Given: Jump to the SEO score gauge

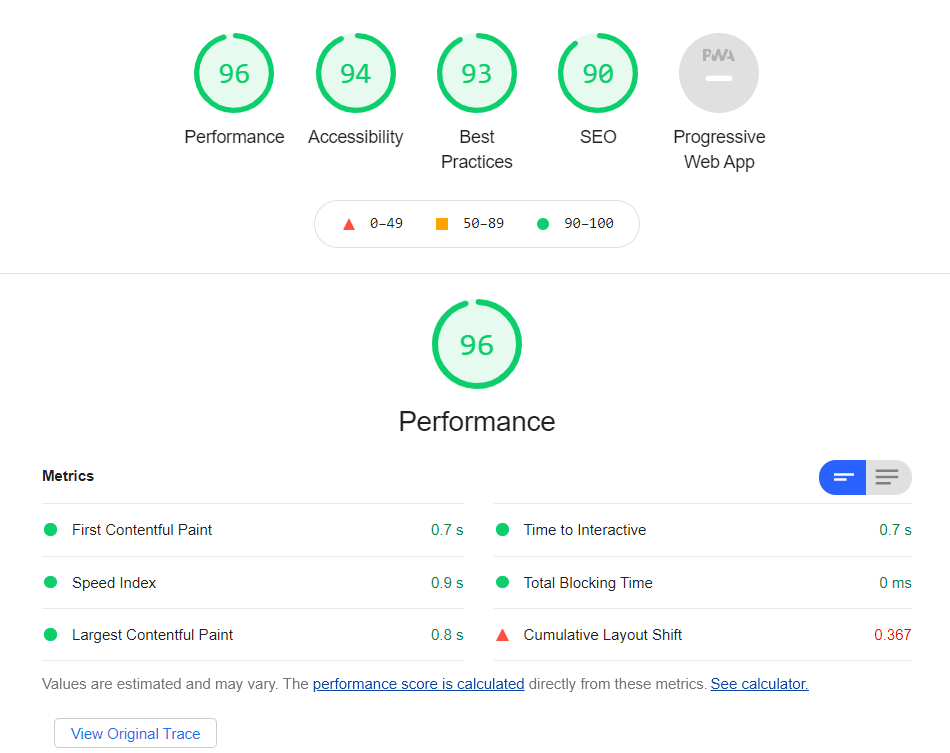Looking at the screenshot, I should tap(598, 73).
